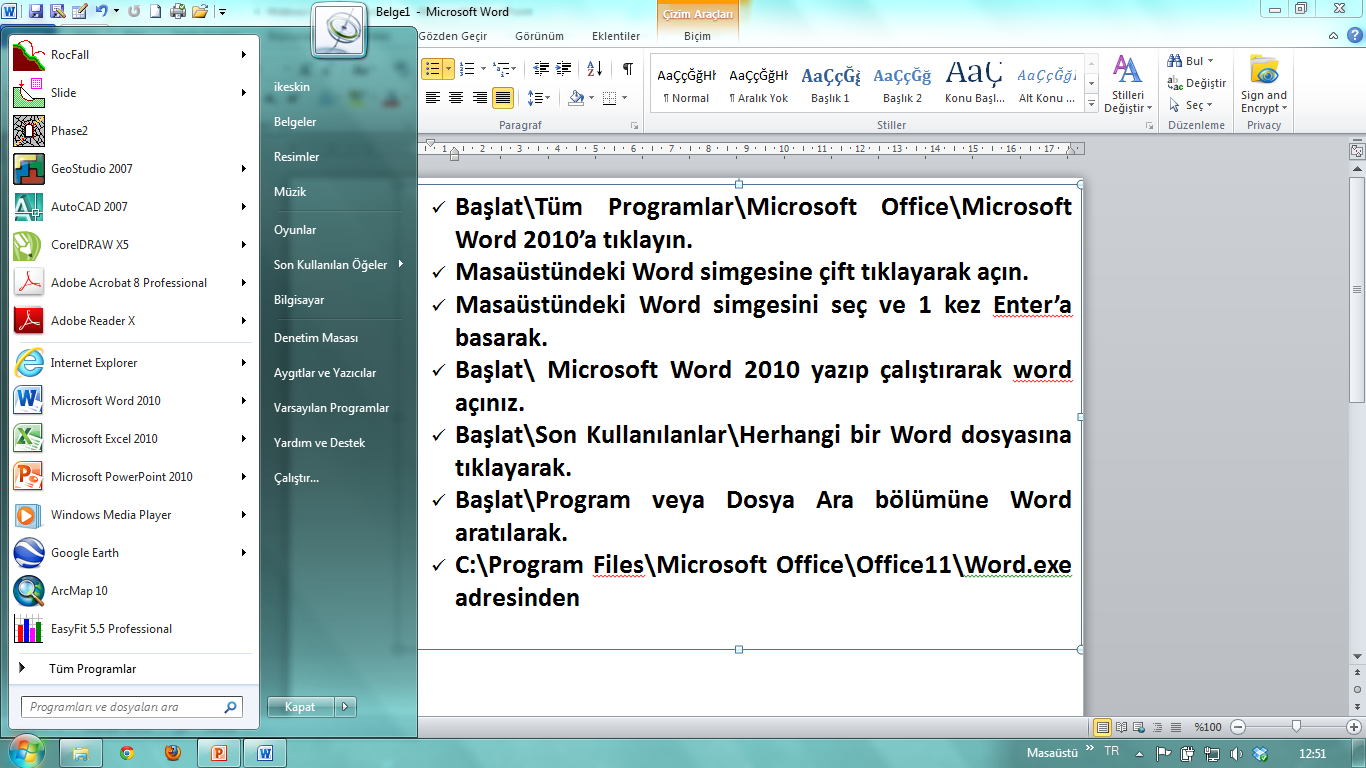Open Paragraf dialog launcher
Image resolution: width=1366 pixels, height=768 pixels.
[x=634, y=126]
